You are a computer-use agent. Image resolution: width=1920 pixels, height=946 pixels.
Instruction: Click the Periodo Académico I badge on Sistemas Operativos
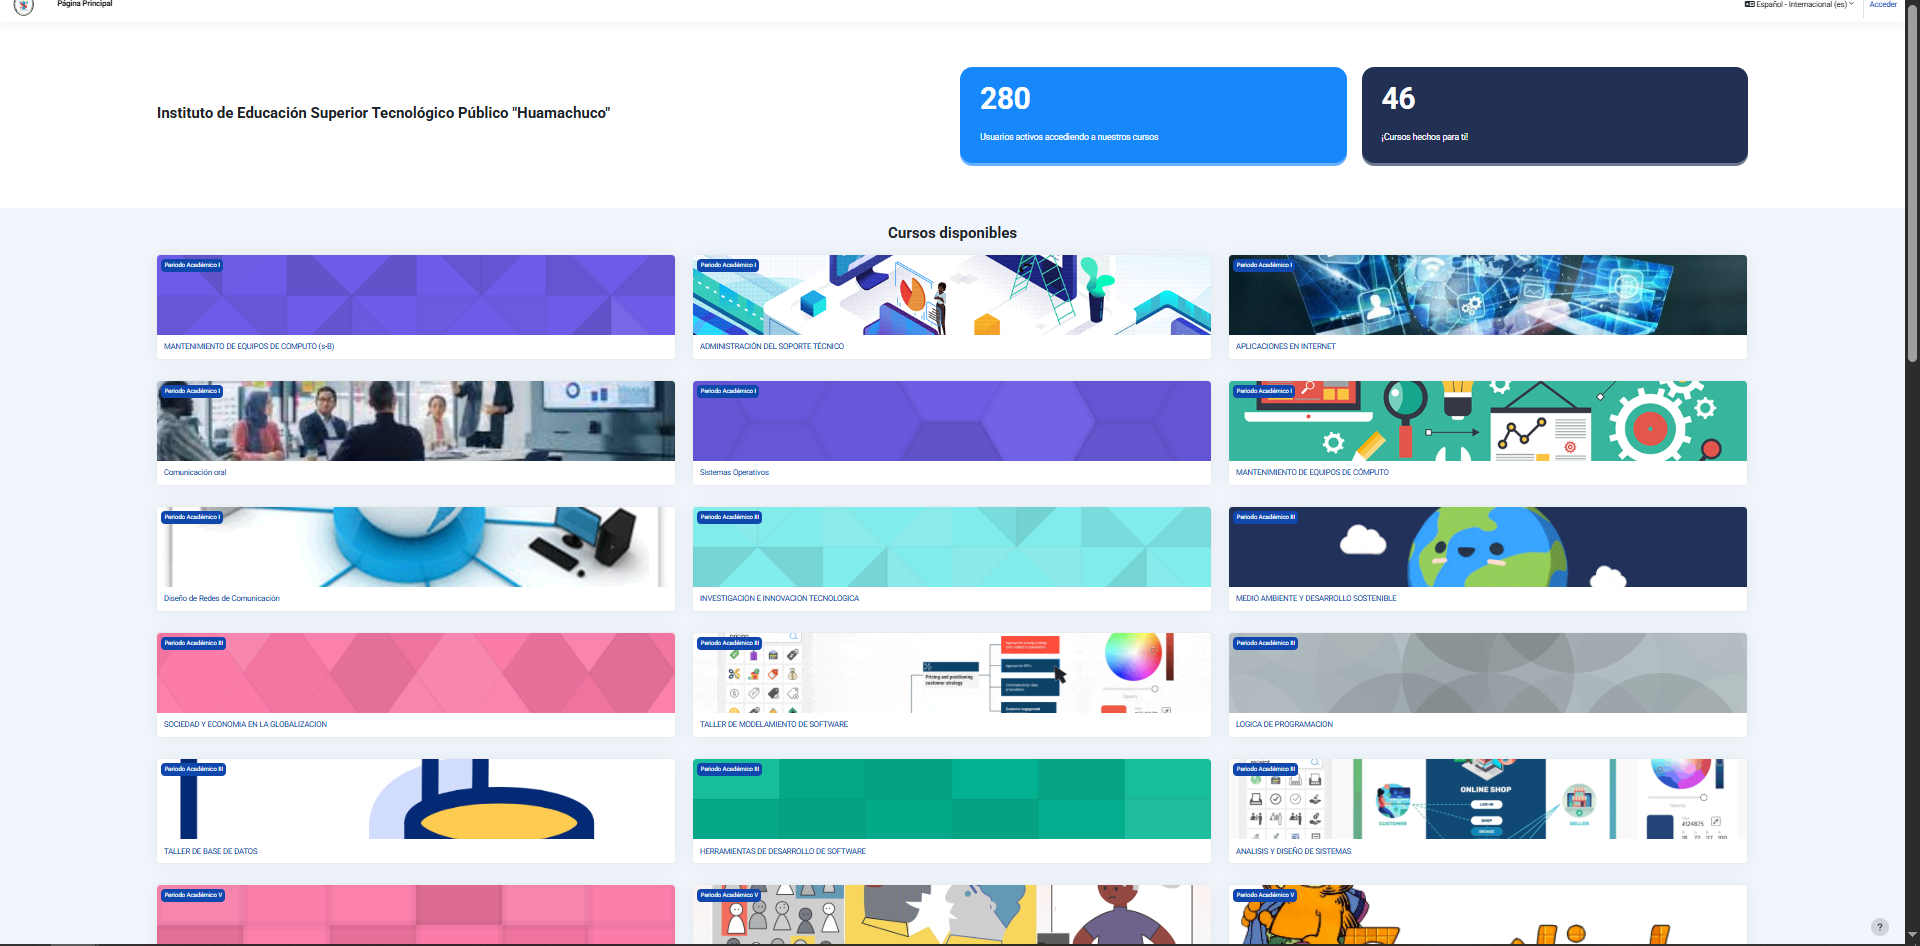729,391
